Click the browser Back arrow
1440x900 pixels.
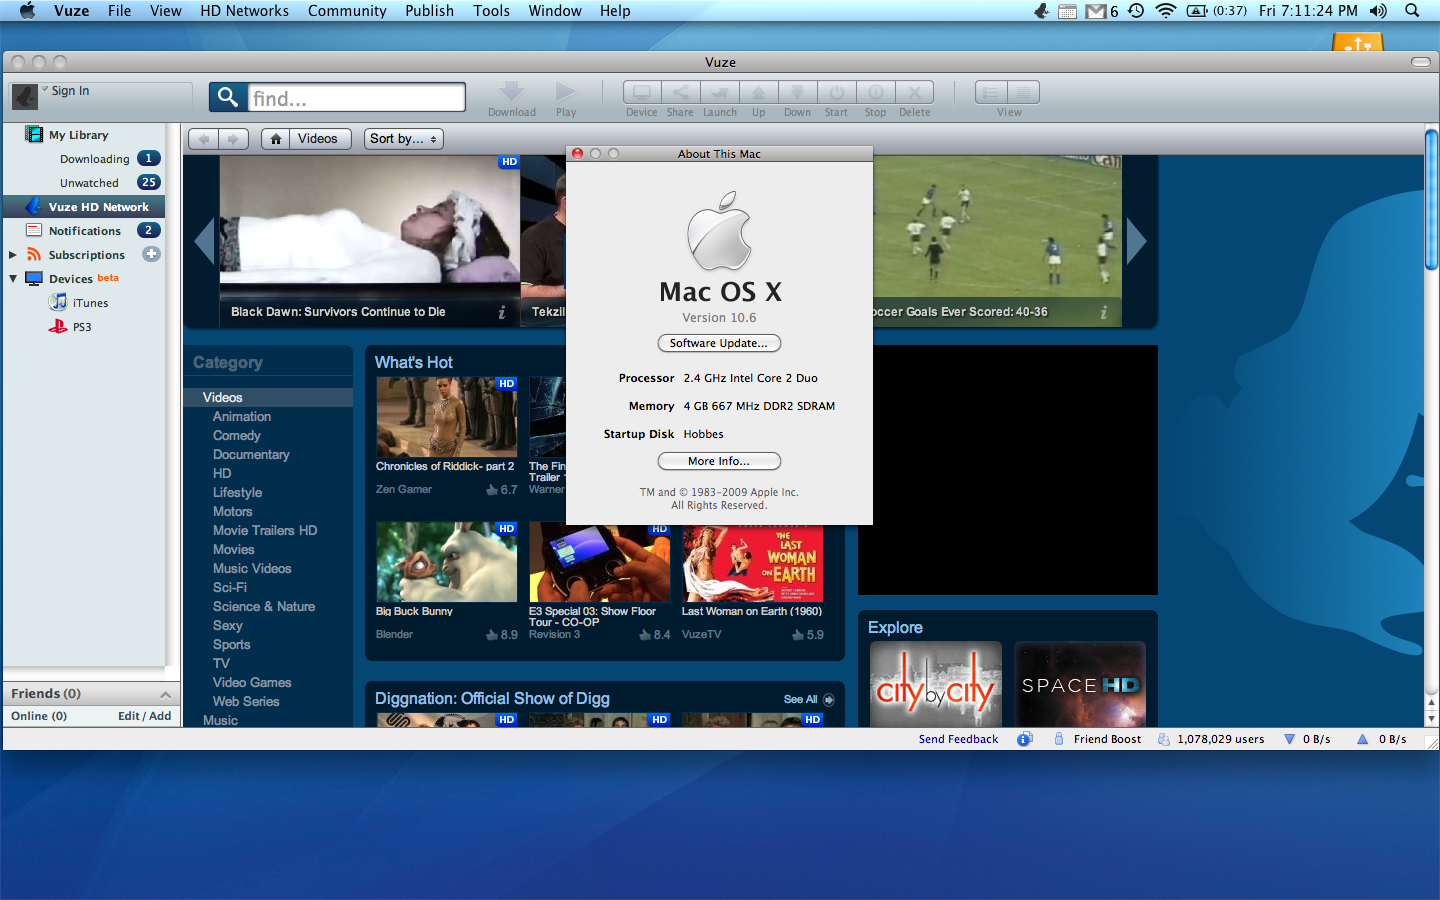(x=203, y=139)
